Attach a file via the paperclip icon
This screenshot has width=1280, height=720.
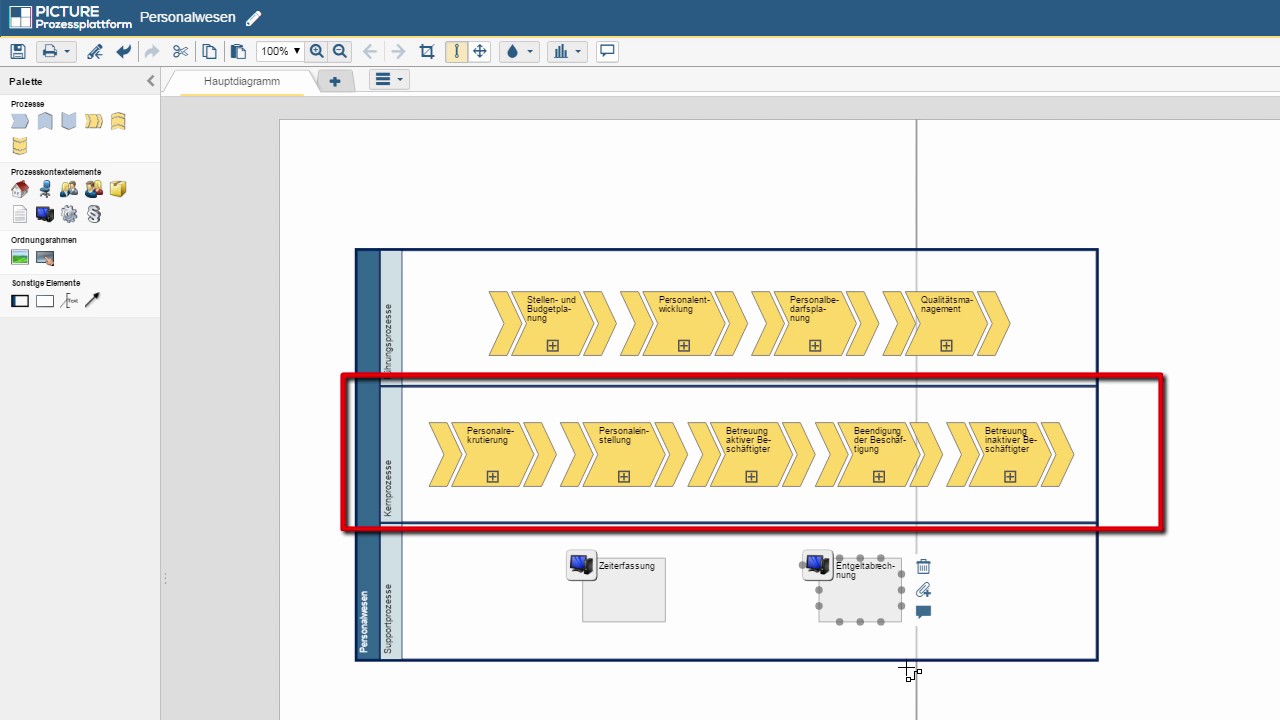pyautogui.click(x=923, y=589)
